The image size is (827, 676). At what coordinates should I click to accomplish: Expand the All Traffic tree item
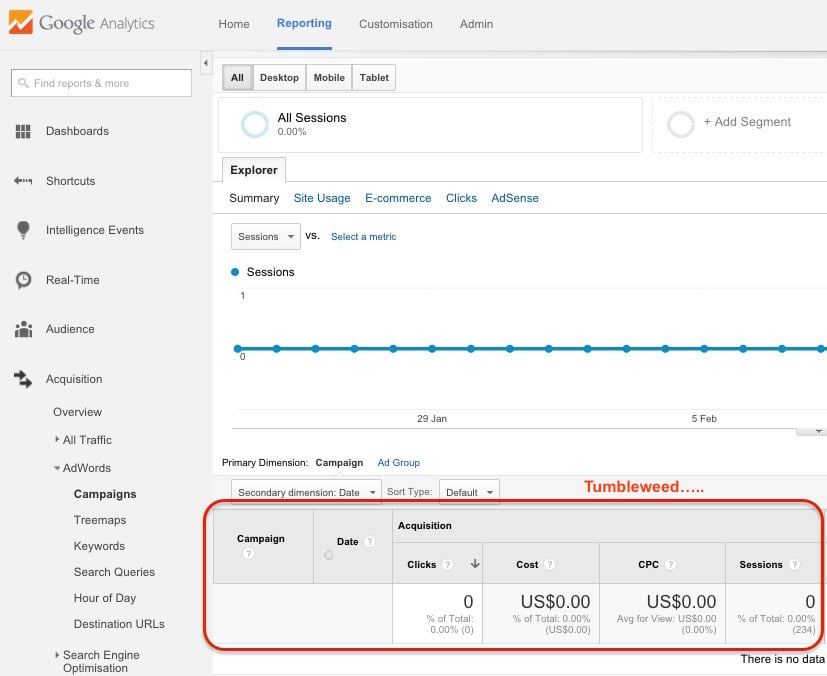point(57,439)
